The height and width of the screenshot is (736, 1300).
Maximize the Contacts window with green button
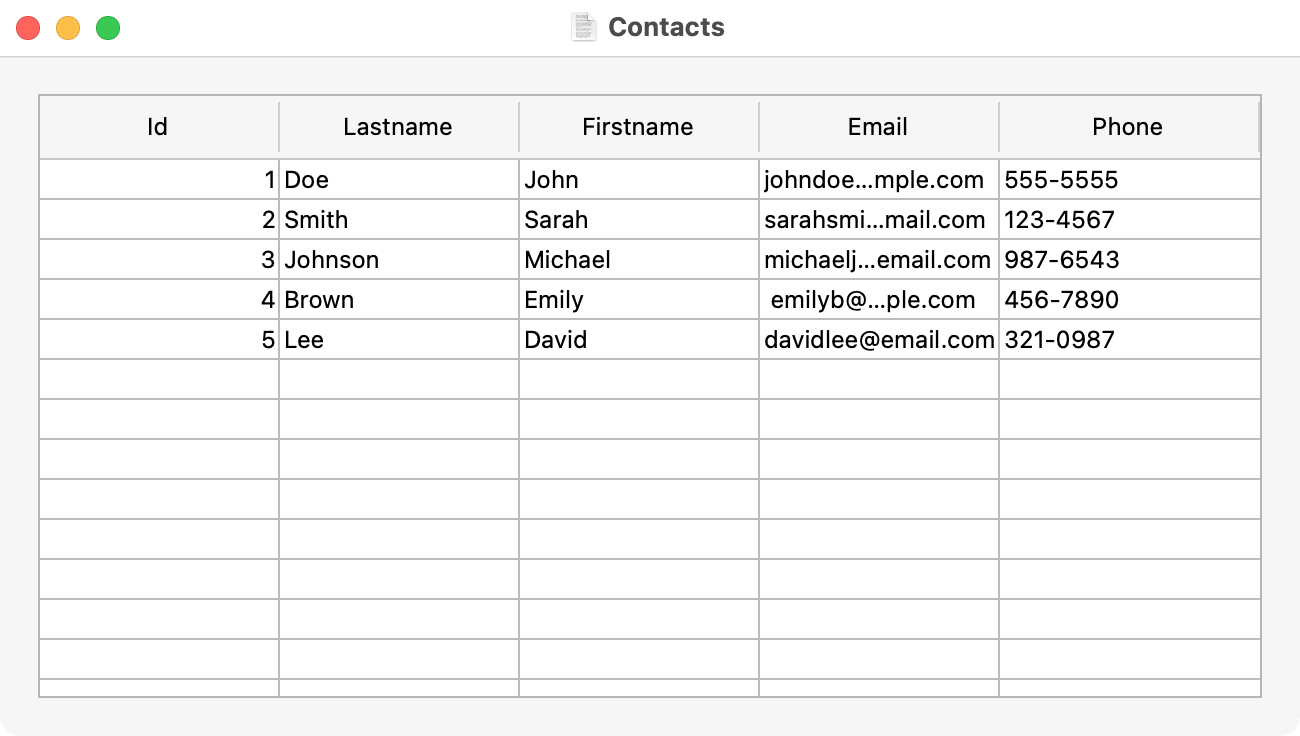108,28
